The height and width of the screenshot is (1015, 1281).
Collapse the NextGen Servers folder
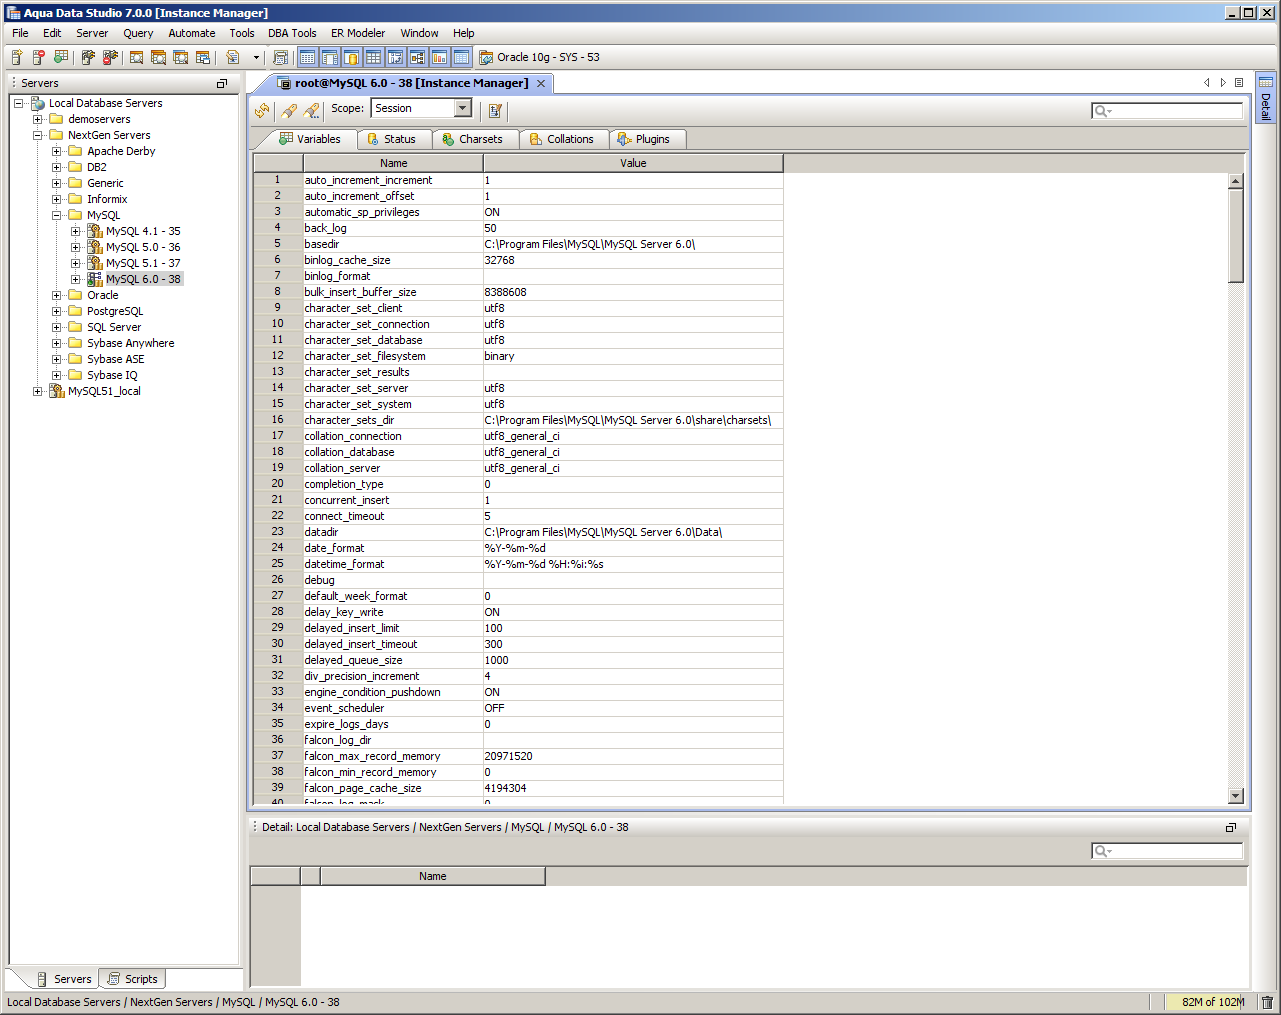click(x=38, y=135)
